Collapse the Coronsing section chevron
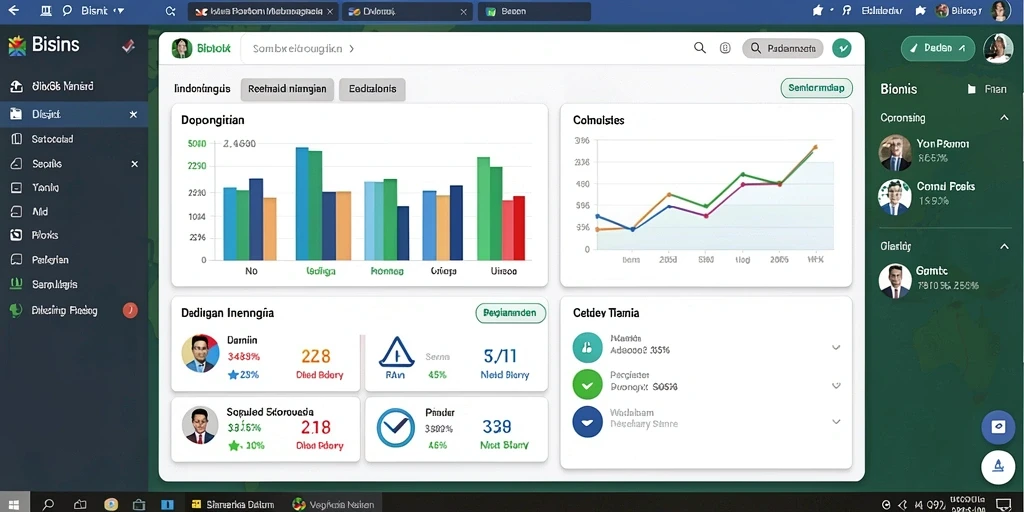Image resolution: width=1024 pixels, height=512 pixels. tap(1004, 118)
